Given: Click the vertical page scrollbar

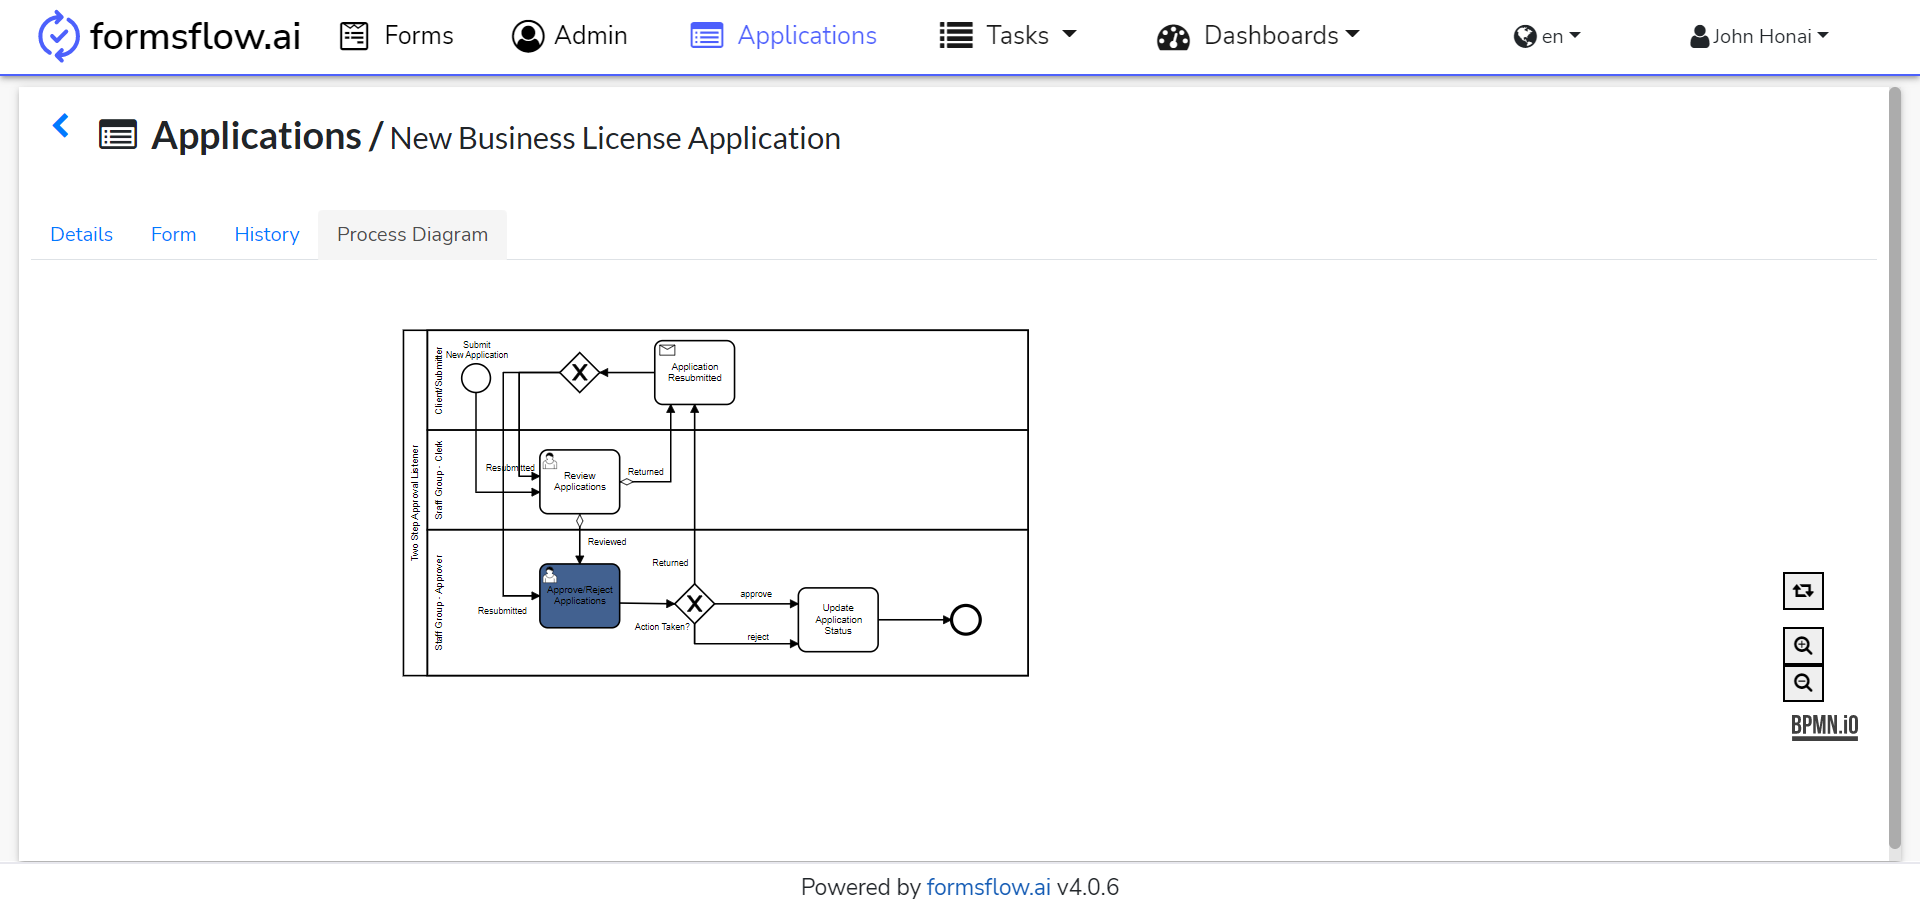Looking at the screenshot, I should (x=1894, y=468).
